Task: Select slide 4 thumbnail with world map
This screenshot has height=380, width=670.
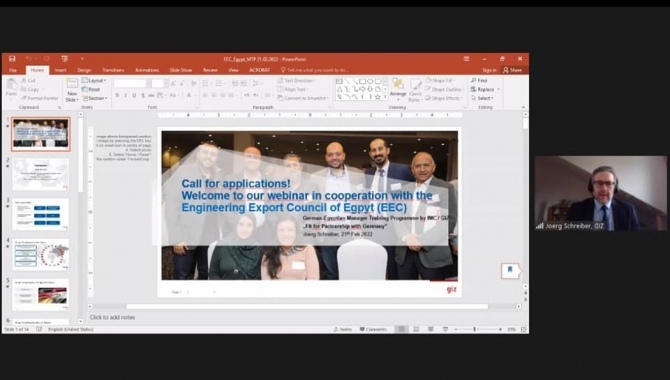Action: 41,254
